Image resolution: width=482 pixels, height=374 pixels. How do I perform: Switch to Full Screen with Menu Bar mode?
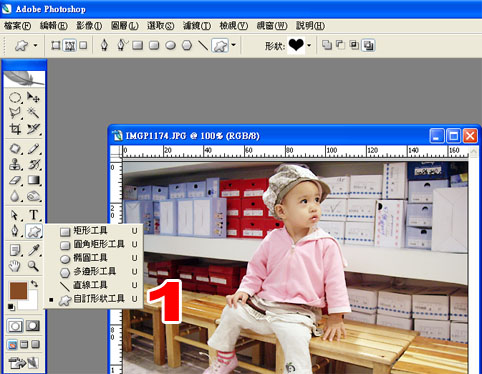tap(24, 344)
